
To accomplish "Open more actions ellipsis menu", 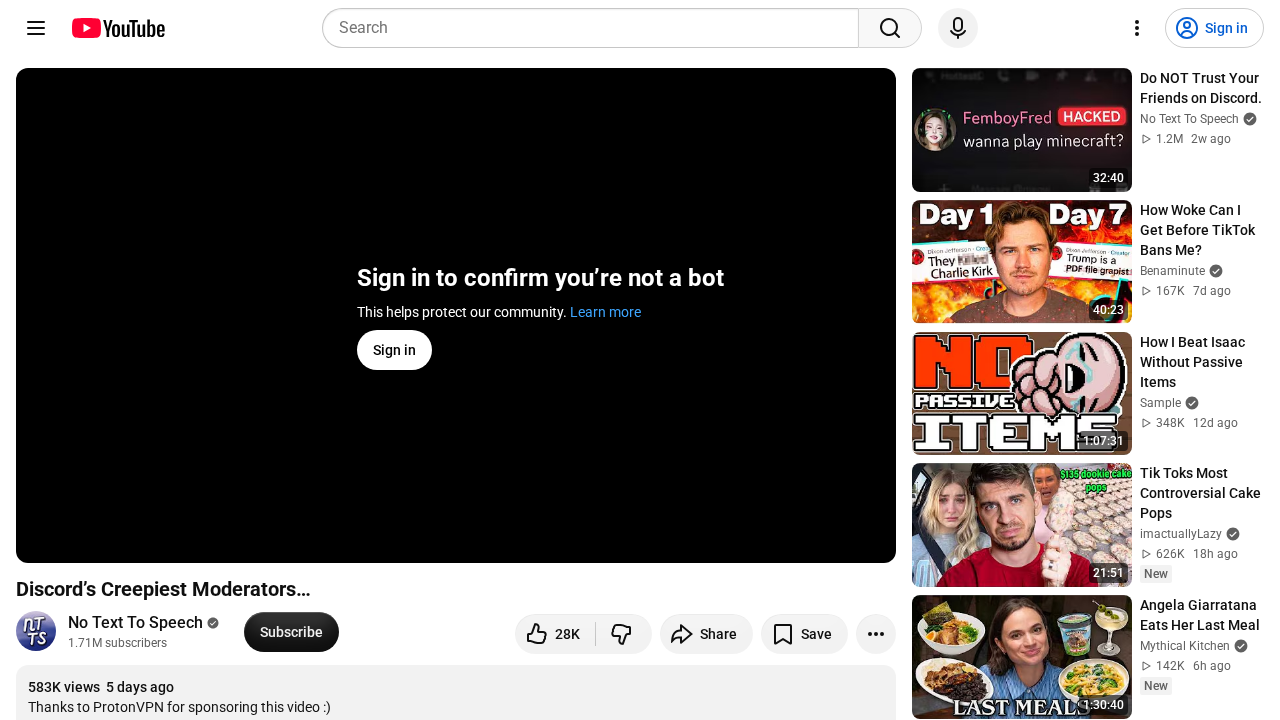I will (x=876, y=634).
